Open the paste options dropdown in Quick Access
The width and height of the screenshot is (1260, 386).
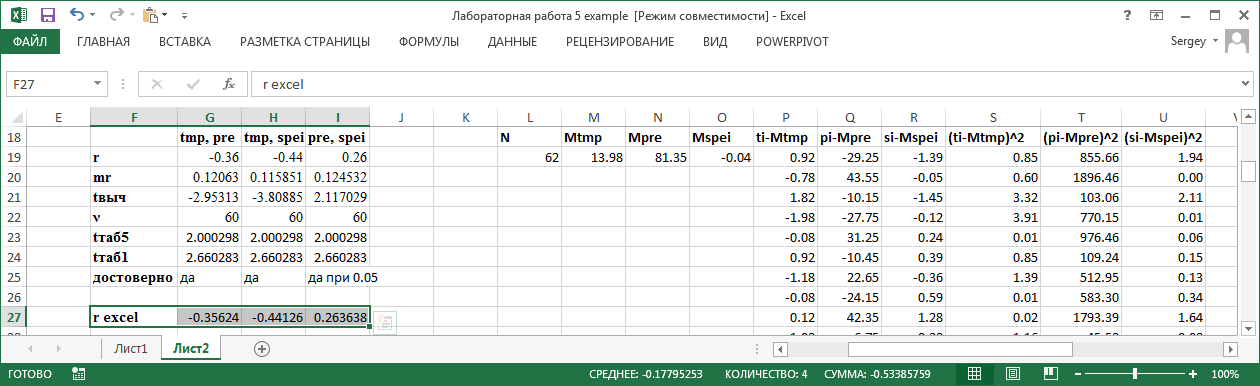tap(166, 16)
